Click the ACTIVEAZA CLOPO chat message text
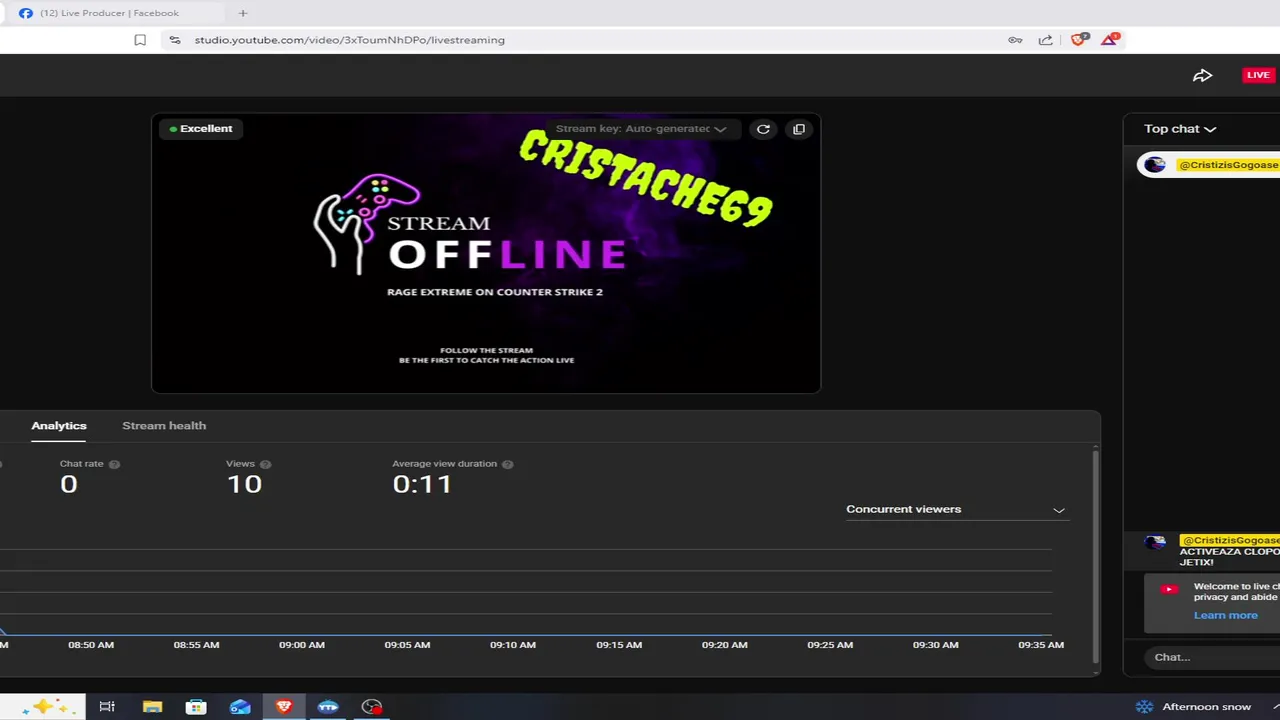1280x720 pixels. tap(1229, 557)
